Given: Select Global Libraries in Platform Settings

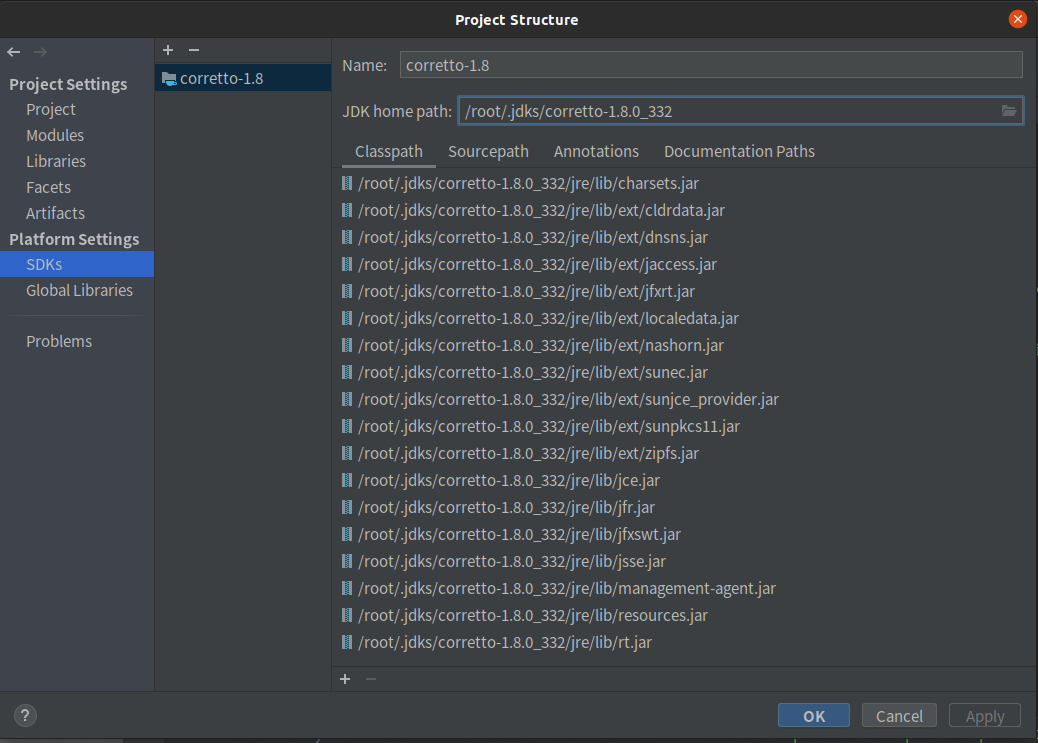Looking at the screenshot, I should point(79,290).
